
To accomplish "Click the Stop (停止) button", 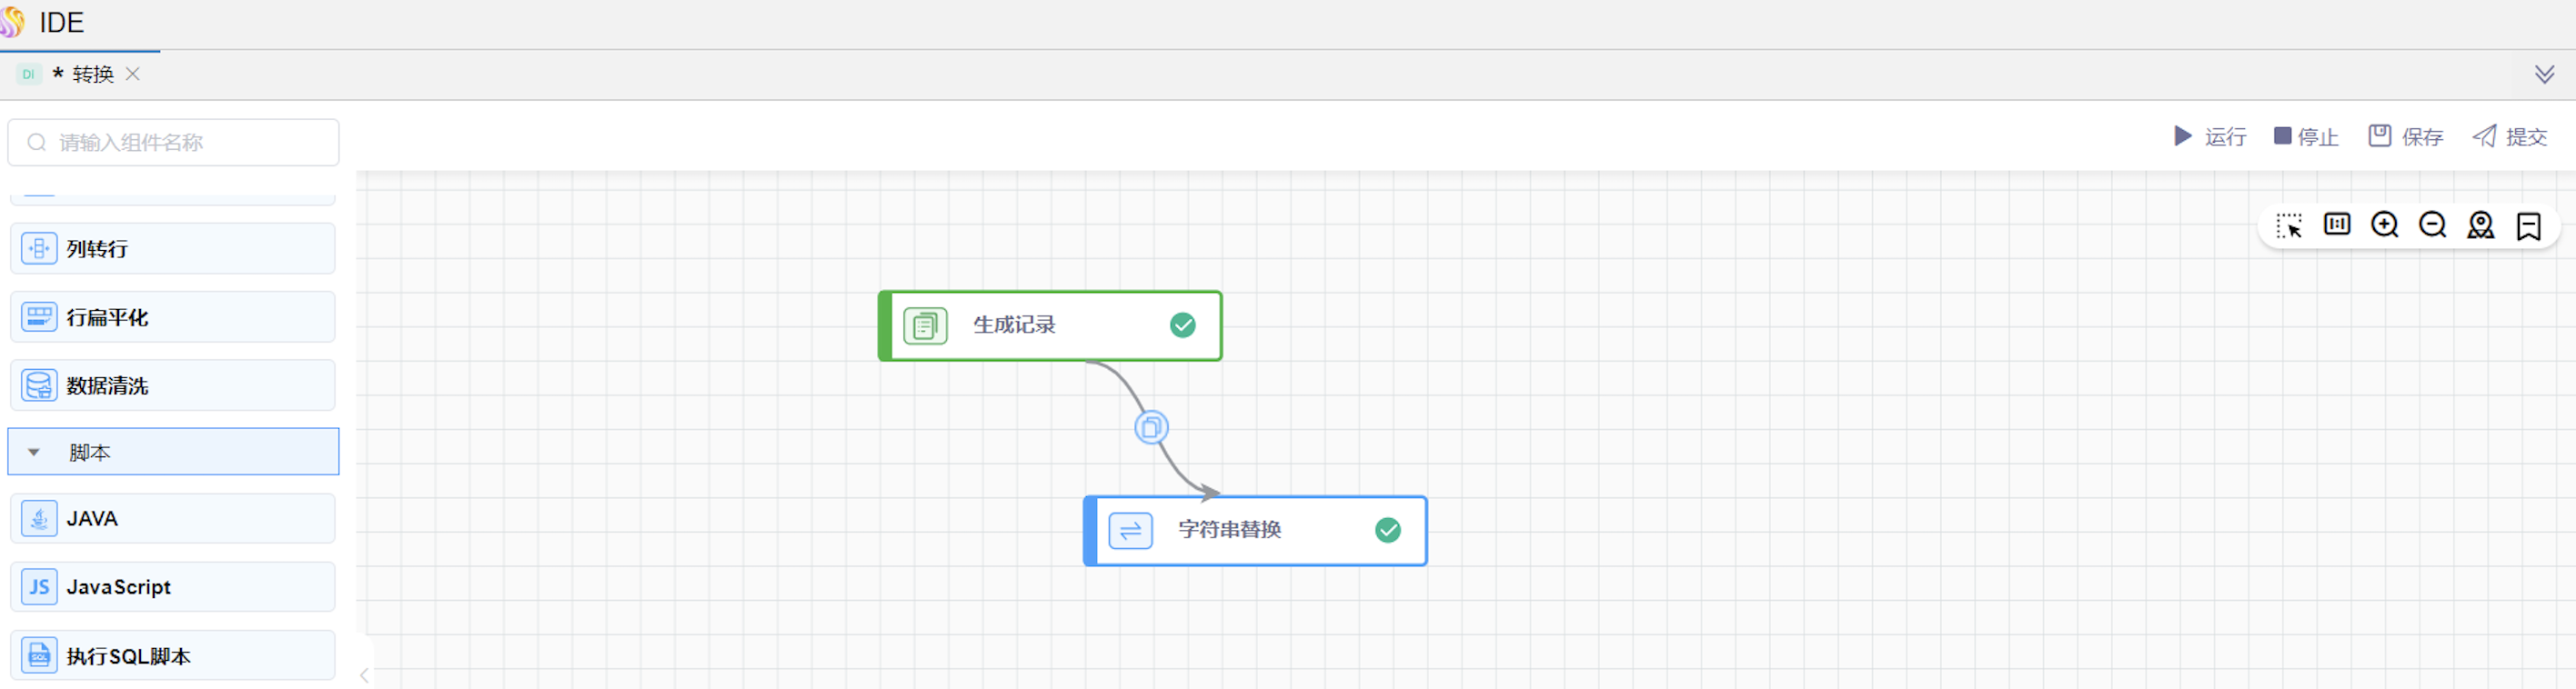I will click(2306, 136).
